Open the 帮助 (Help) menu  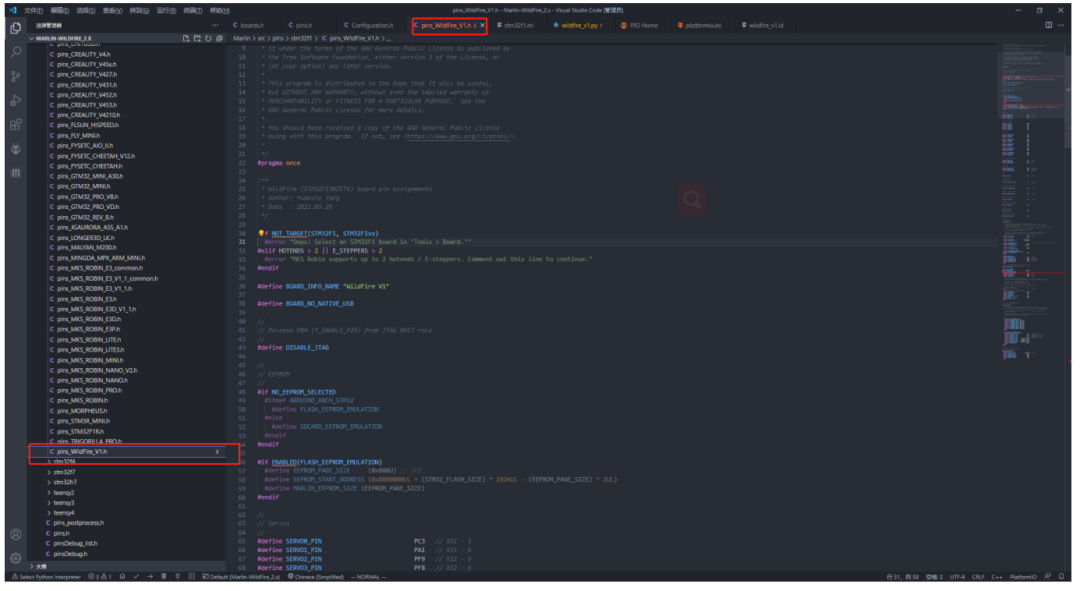coord(219,10)
